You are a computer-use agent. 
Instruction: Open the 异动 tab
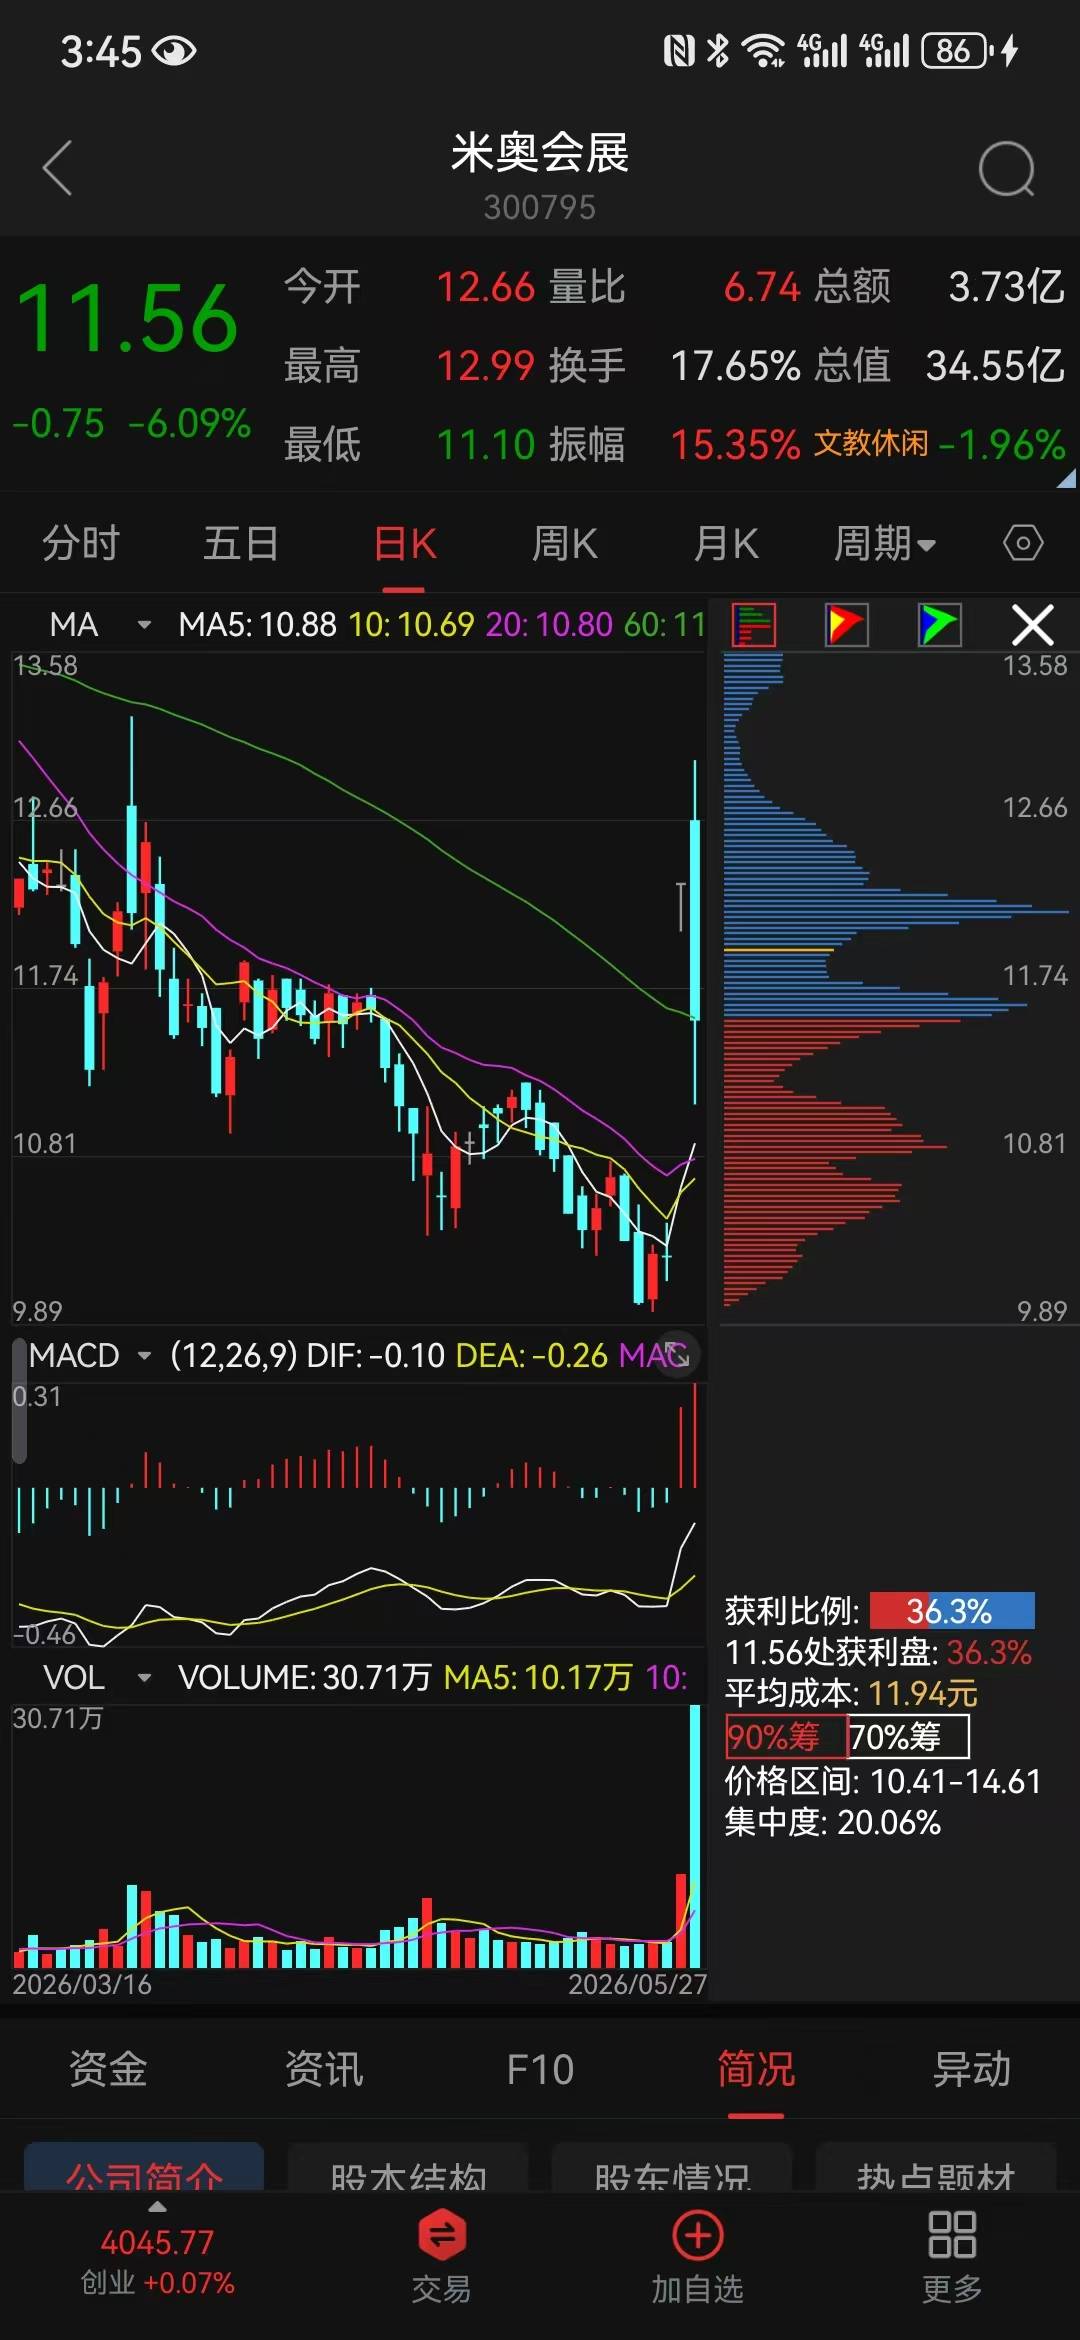pyautogui.click(x=972, y=2069)
